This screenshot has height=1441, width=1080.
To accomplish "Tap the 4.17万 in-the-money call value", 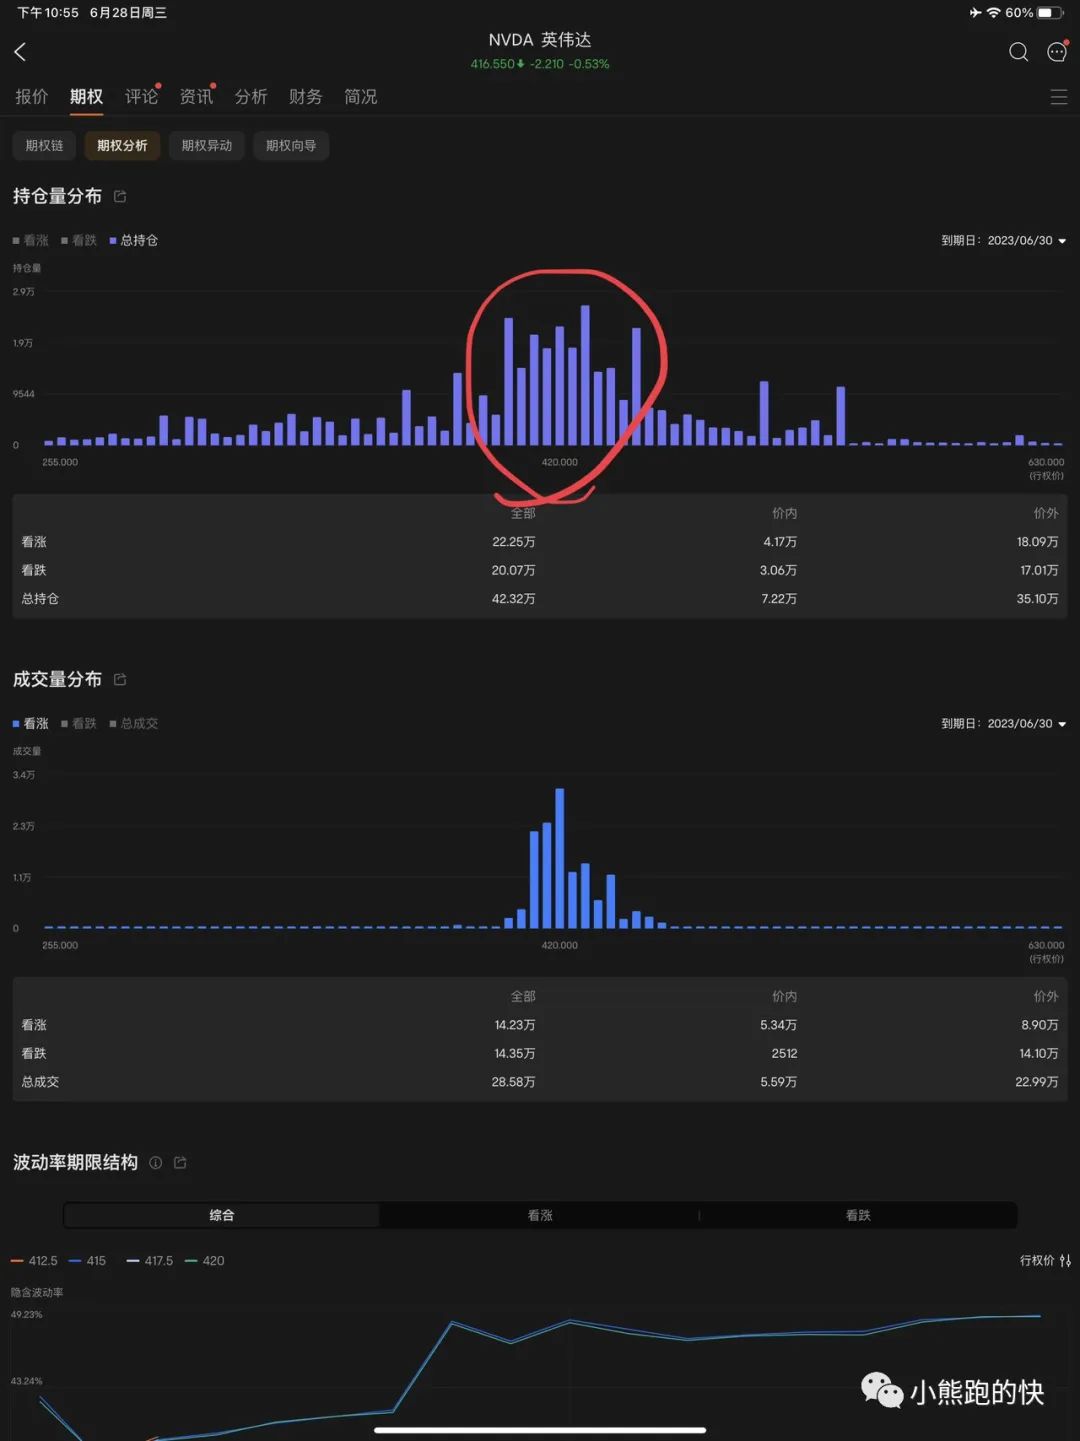I will click(780, 542).
